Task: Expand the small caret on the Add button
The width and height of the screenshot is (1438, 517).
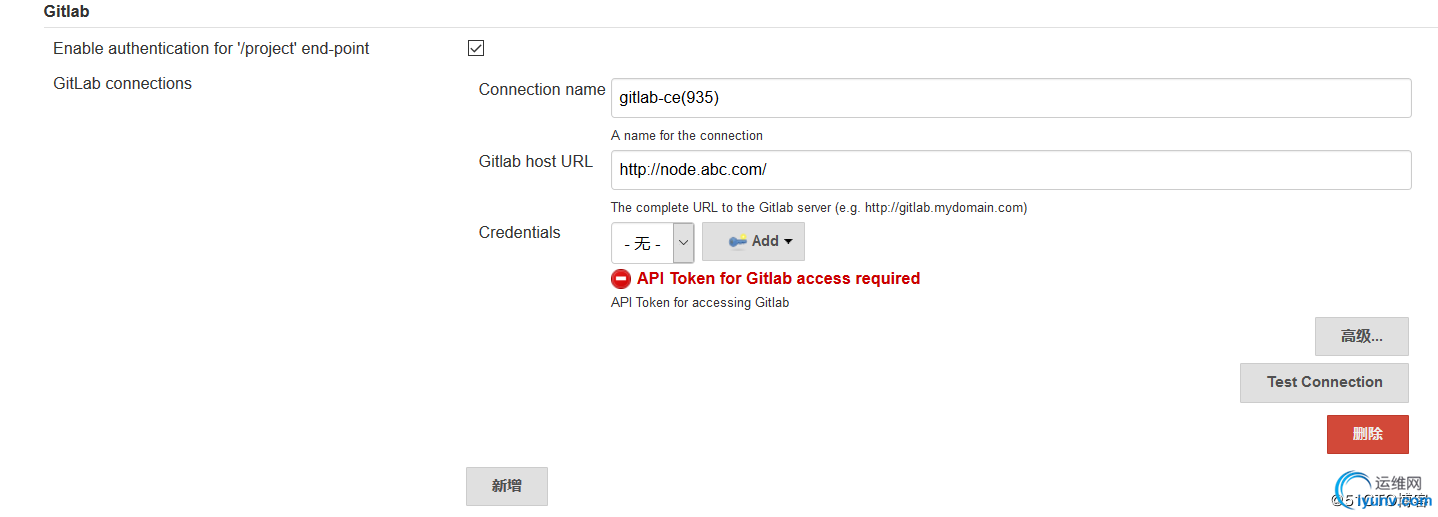Action: pyautogui.click(x=788, y=242)
